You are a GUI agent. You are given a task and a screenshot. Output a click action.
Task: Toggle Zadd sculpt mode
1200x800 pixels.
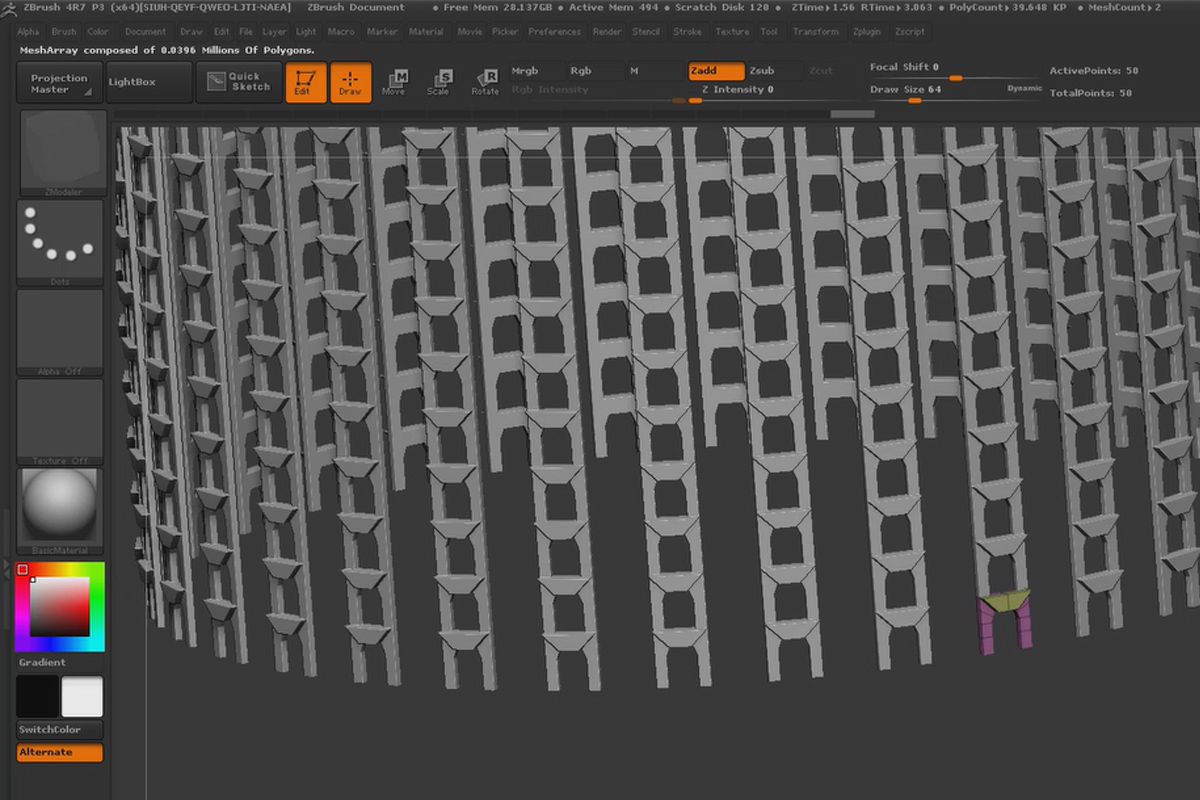click(x=715, y=71)
